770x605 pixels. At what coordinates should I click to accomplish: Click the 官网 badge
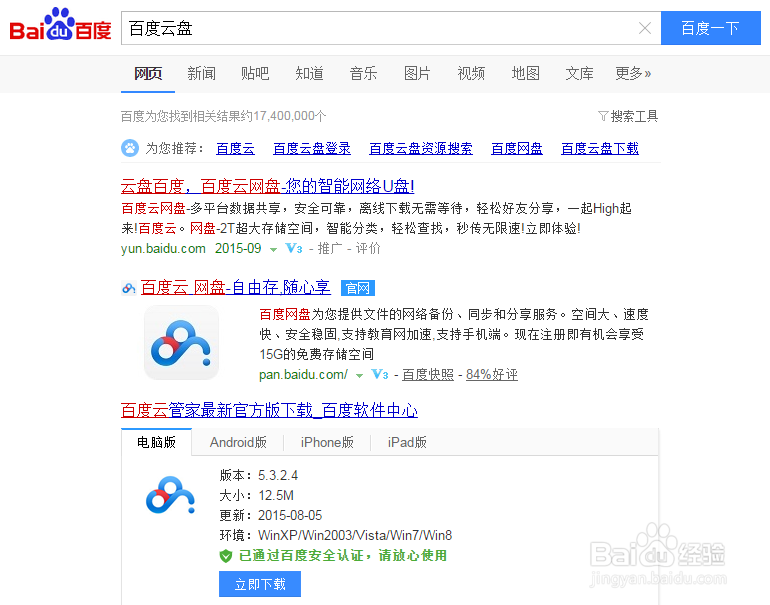358,288
